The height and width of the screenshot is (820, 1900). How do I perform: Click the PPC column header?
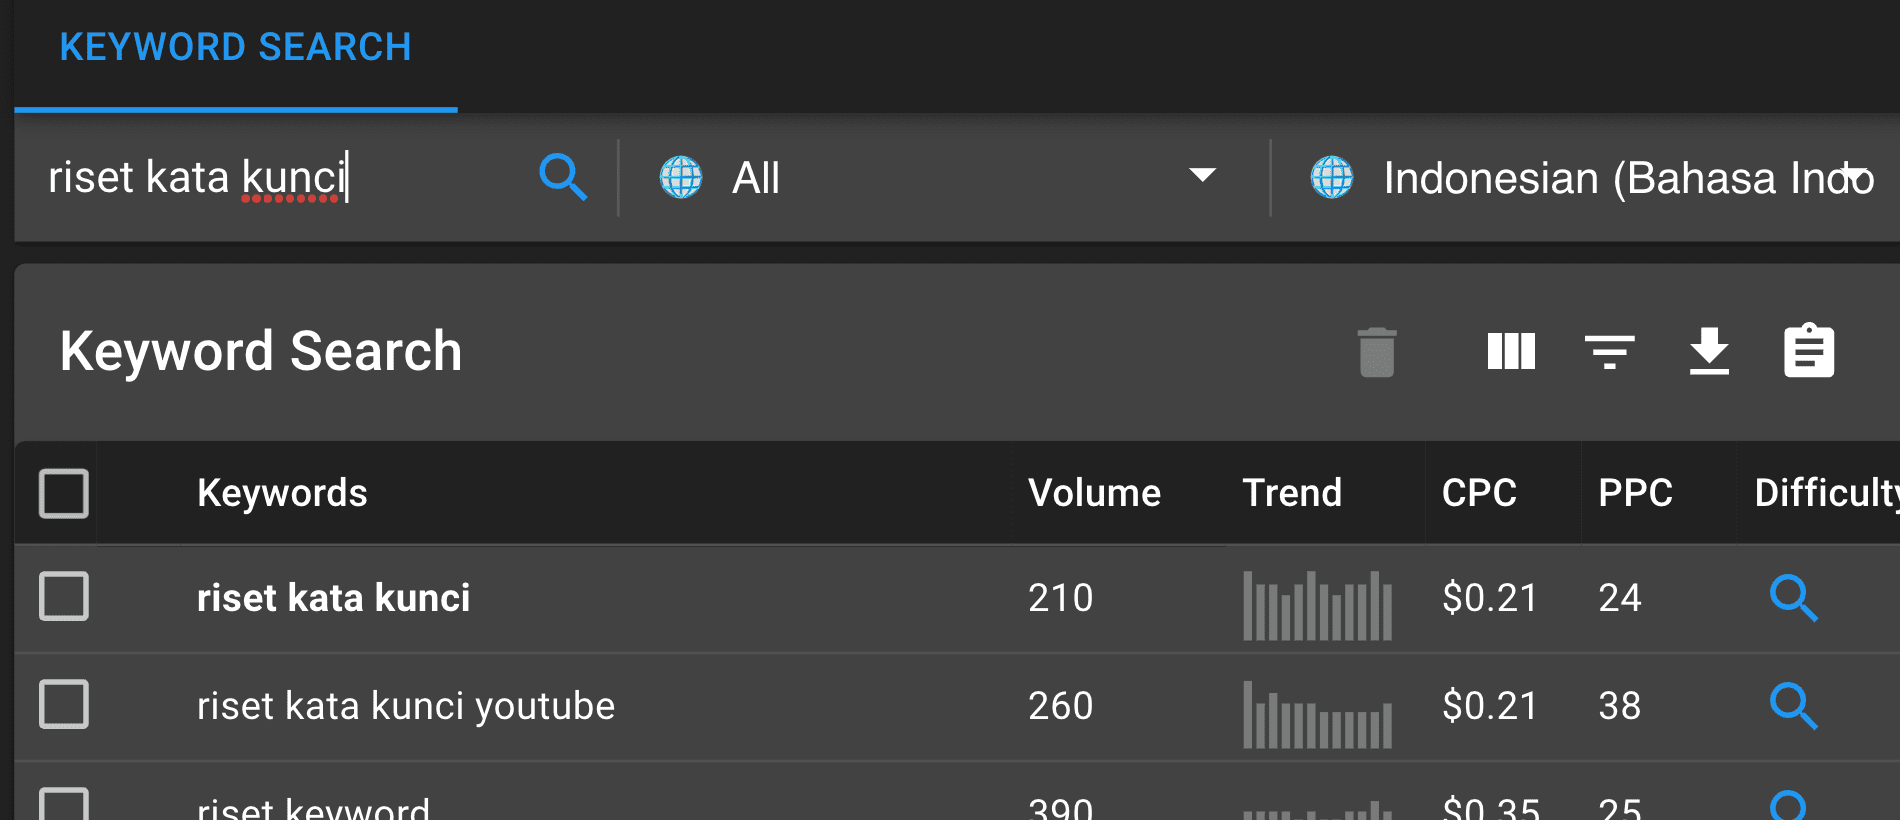[1635, 493]
